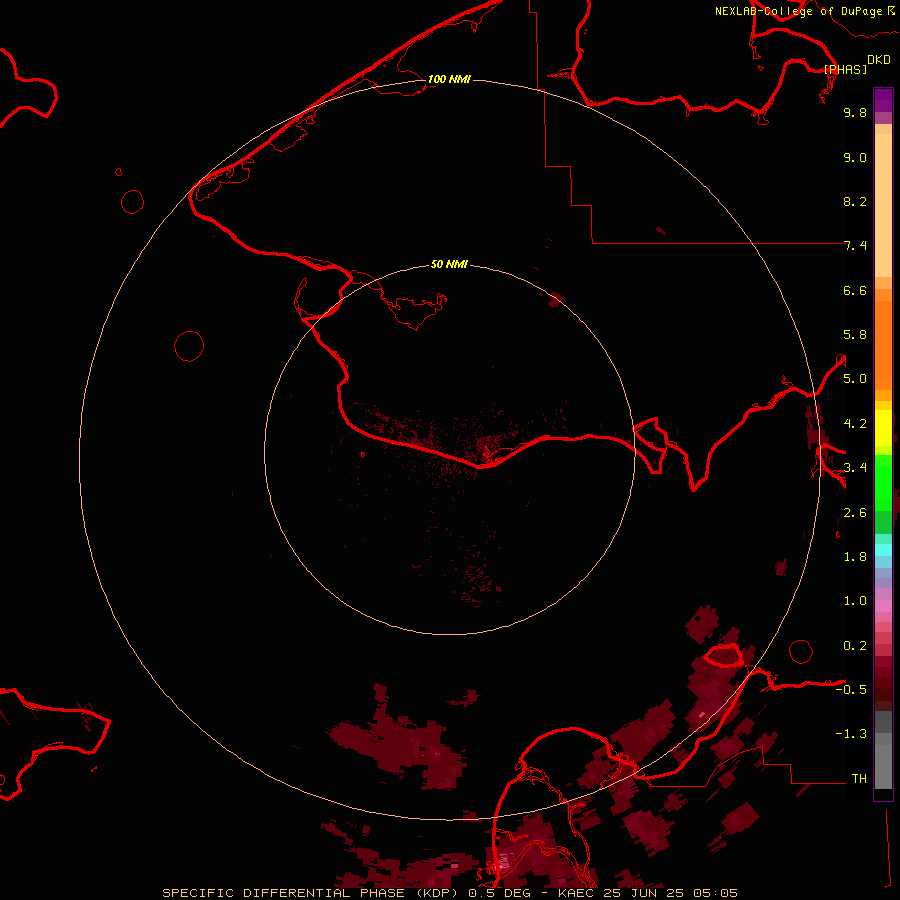The height and width of the screenshot is (900, 900).
Task: Click the -0.5 value on the color scale
Action: click(x=851, y=690)
